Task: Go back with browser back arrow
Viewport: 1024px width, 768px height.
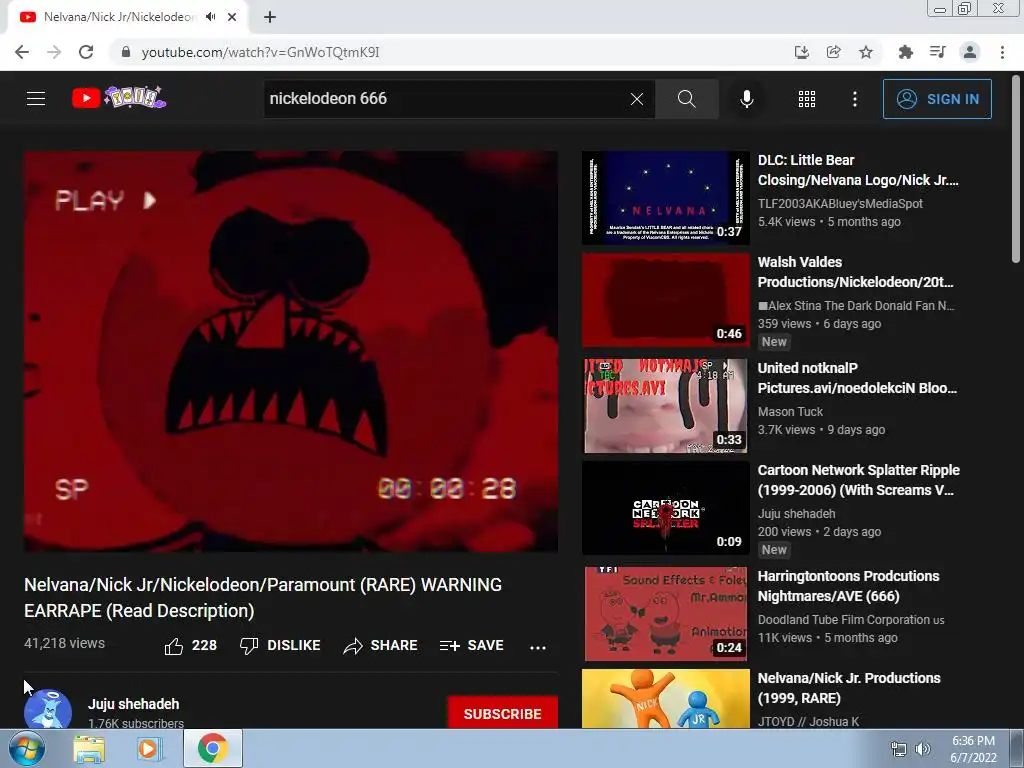Action: [22, 52]
